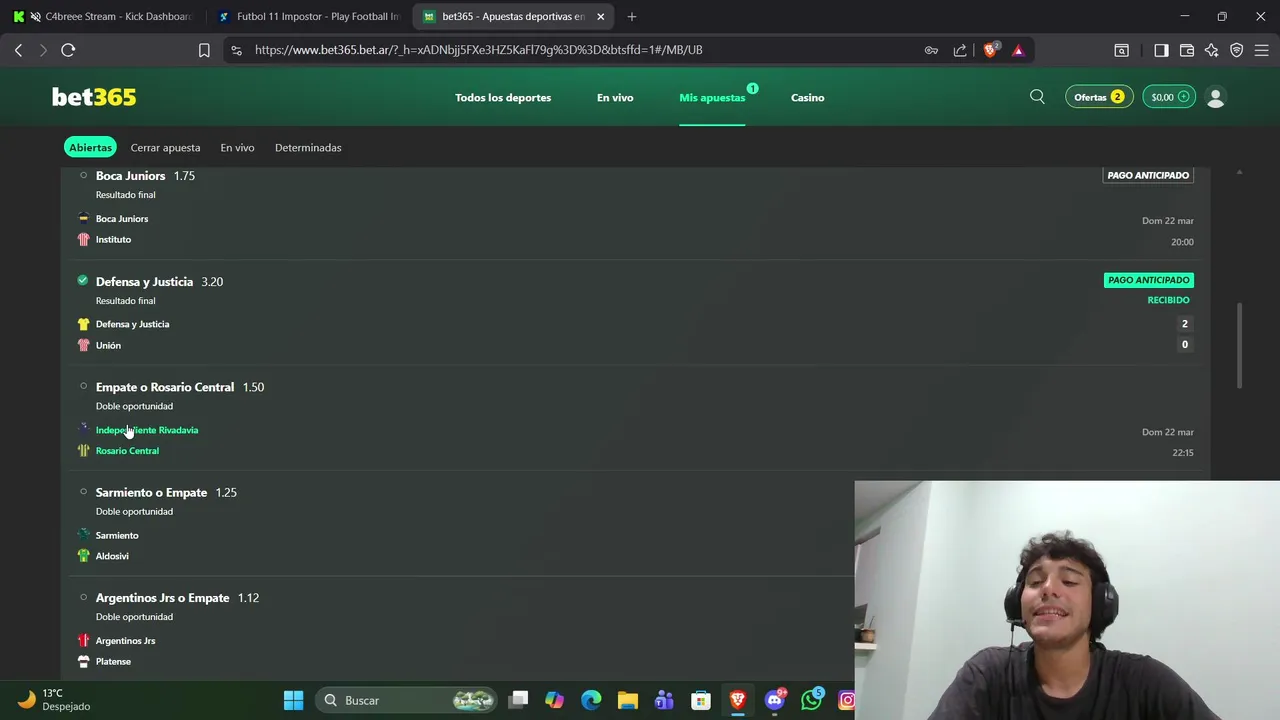Click the Boca Juniors team shirt icon

tap(83, 218)
